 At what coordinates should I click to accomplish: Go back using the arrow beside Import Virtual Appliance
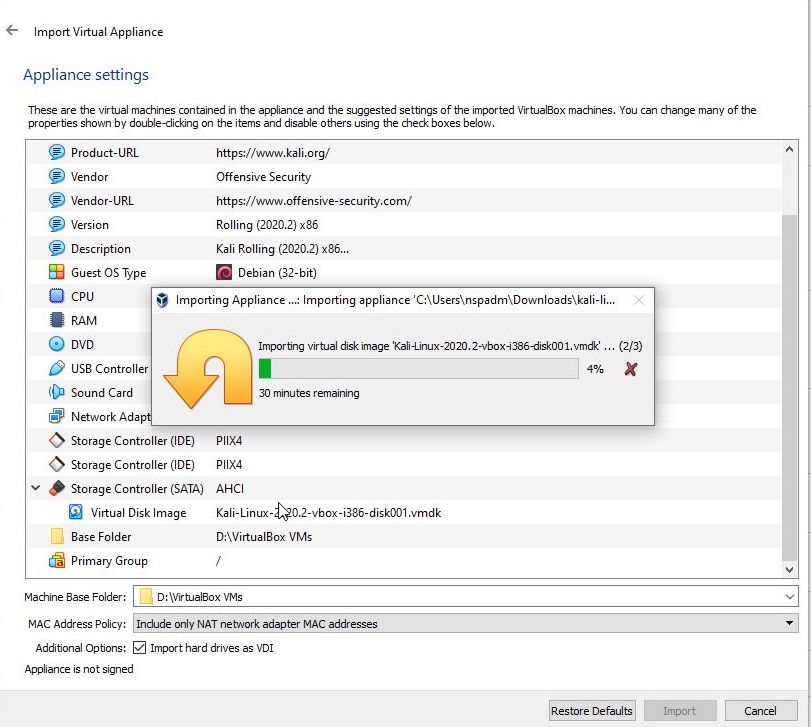12,31
